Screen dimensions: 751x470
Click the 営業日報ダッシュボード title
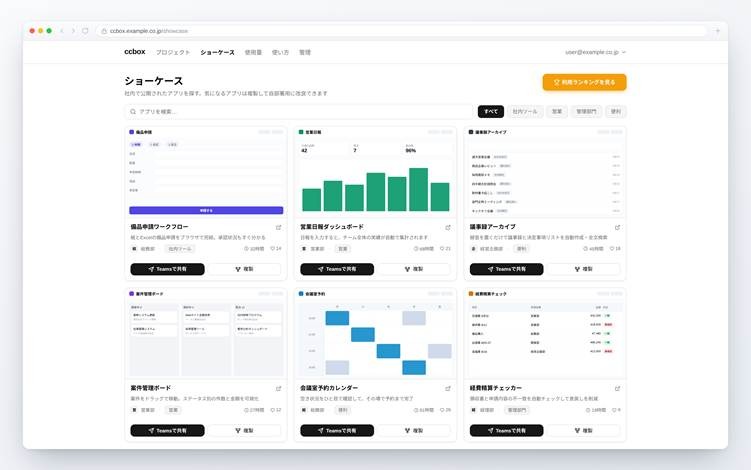click(331, 227)
